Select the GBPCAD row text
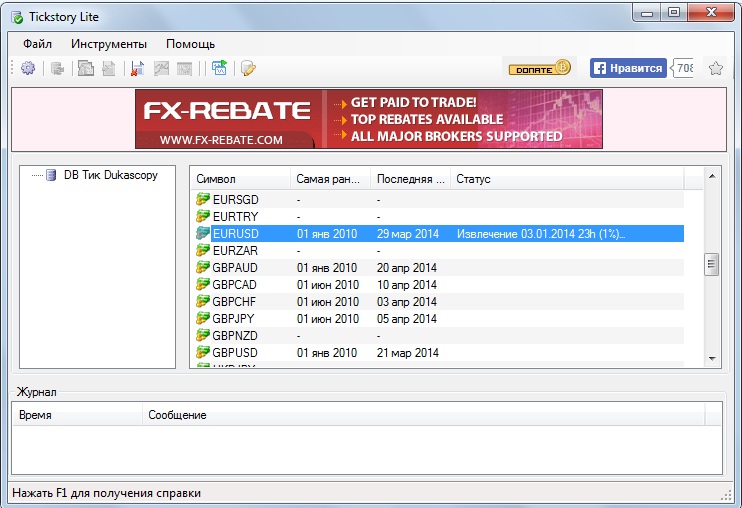The image size is (742, 508). [x=234, y=285]
